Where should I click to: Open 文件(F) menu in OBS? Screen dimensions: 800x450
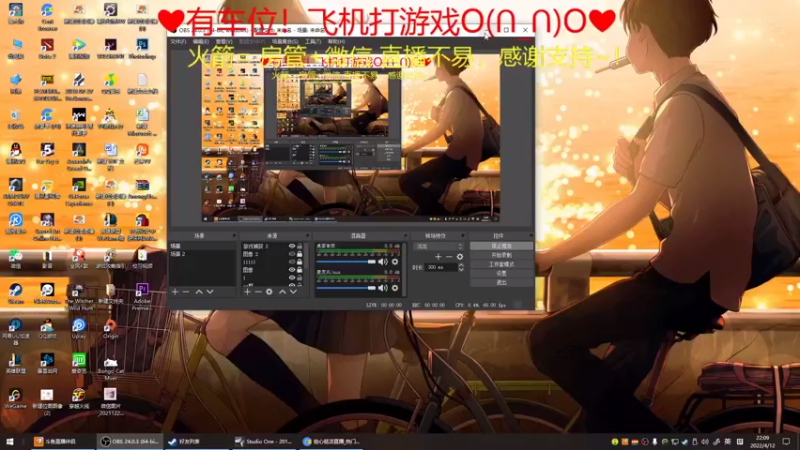178,41
